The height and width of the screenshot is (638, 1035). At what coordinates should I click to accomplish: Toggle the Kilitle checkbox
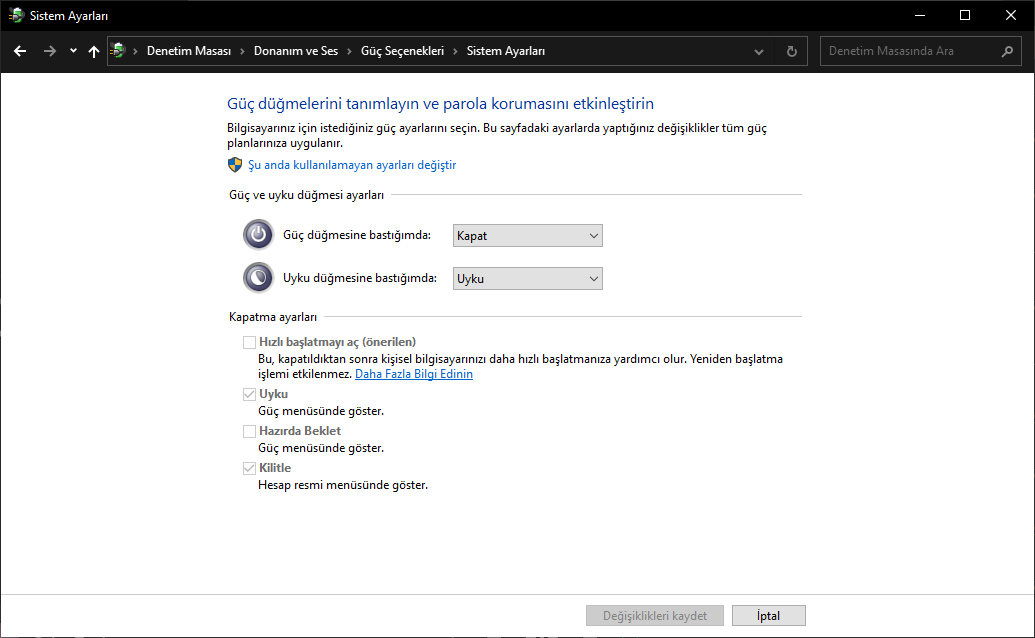tap(249, 468)
